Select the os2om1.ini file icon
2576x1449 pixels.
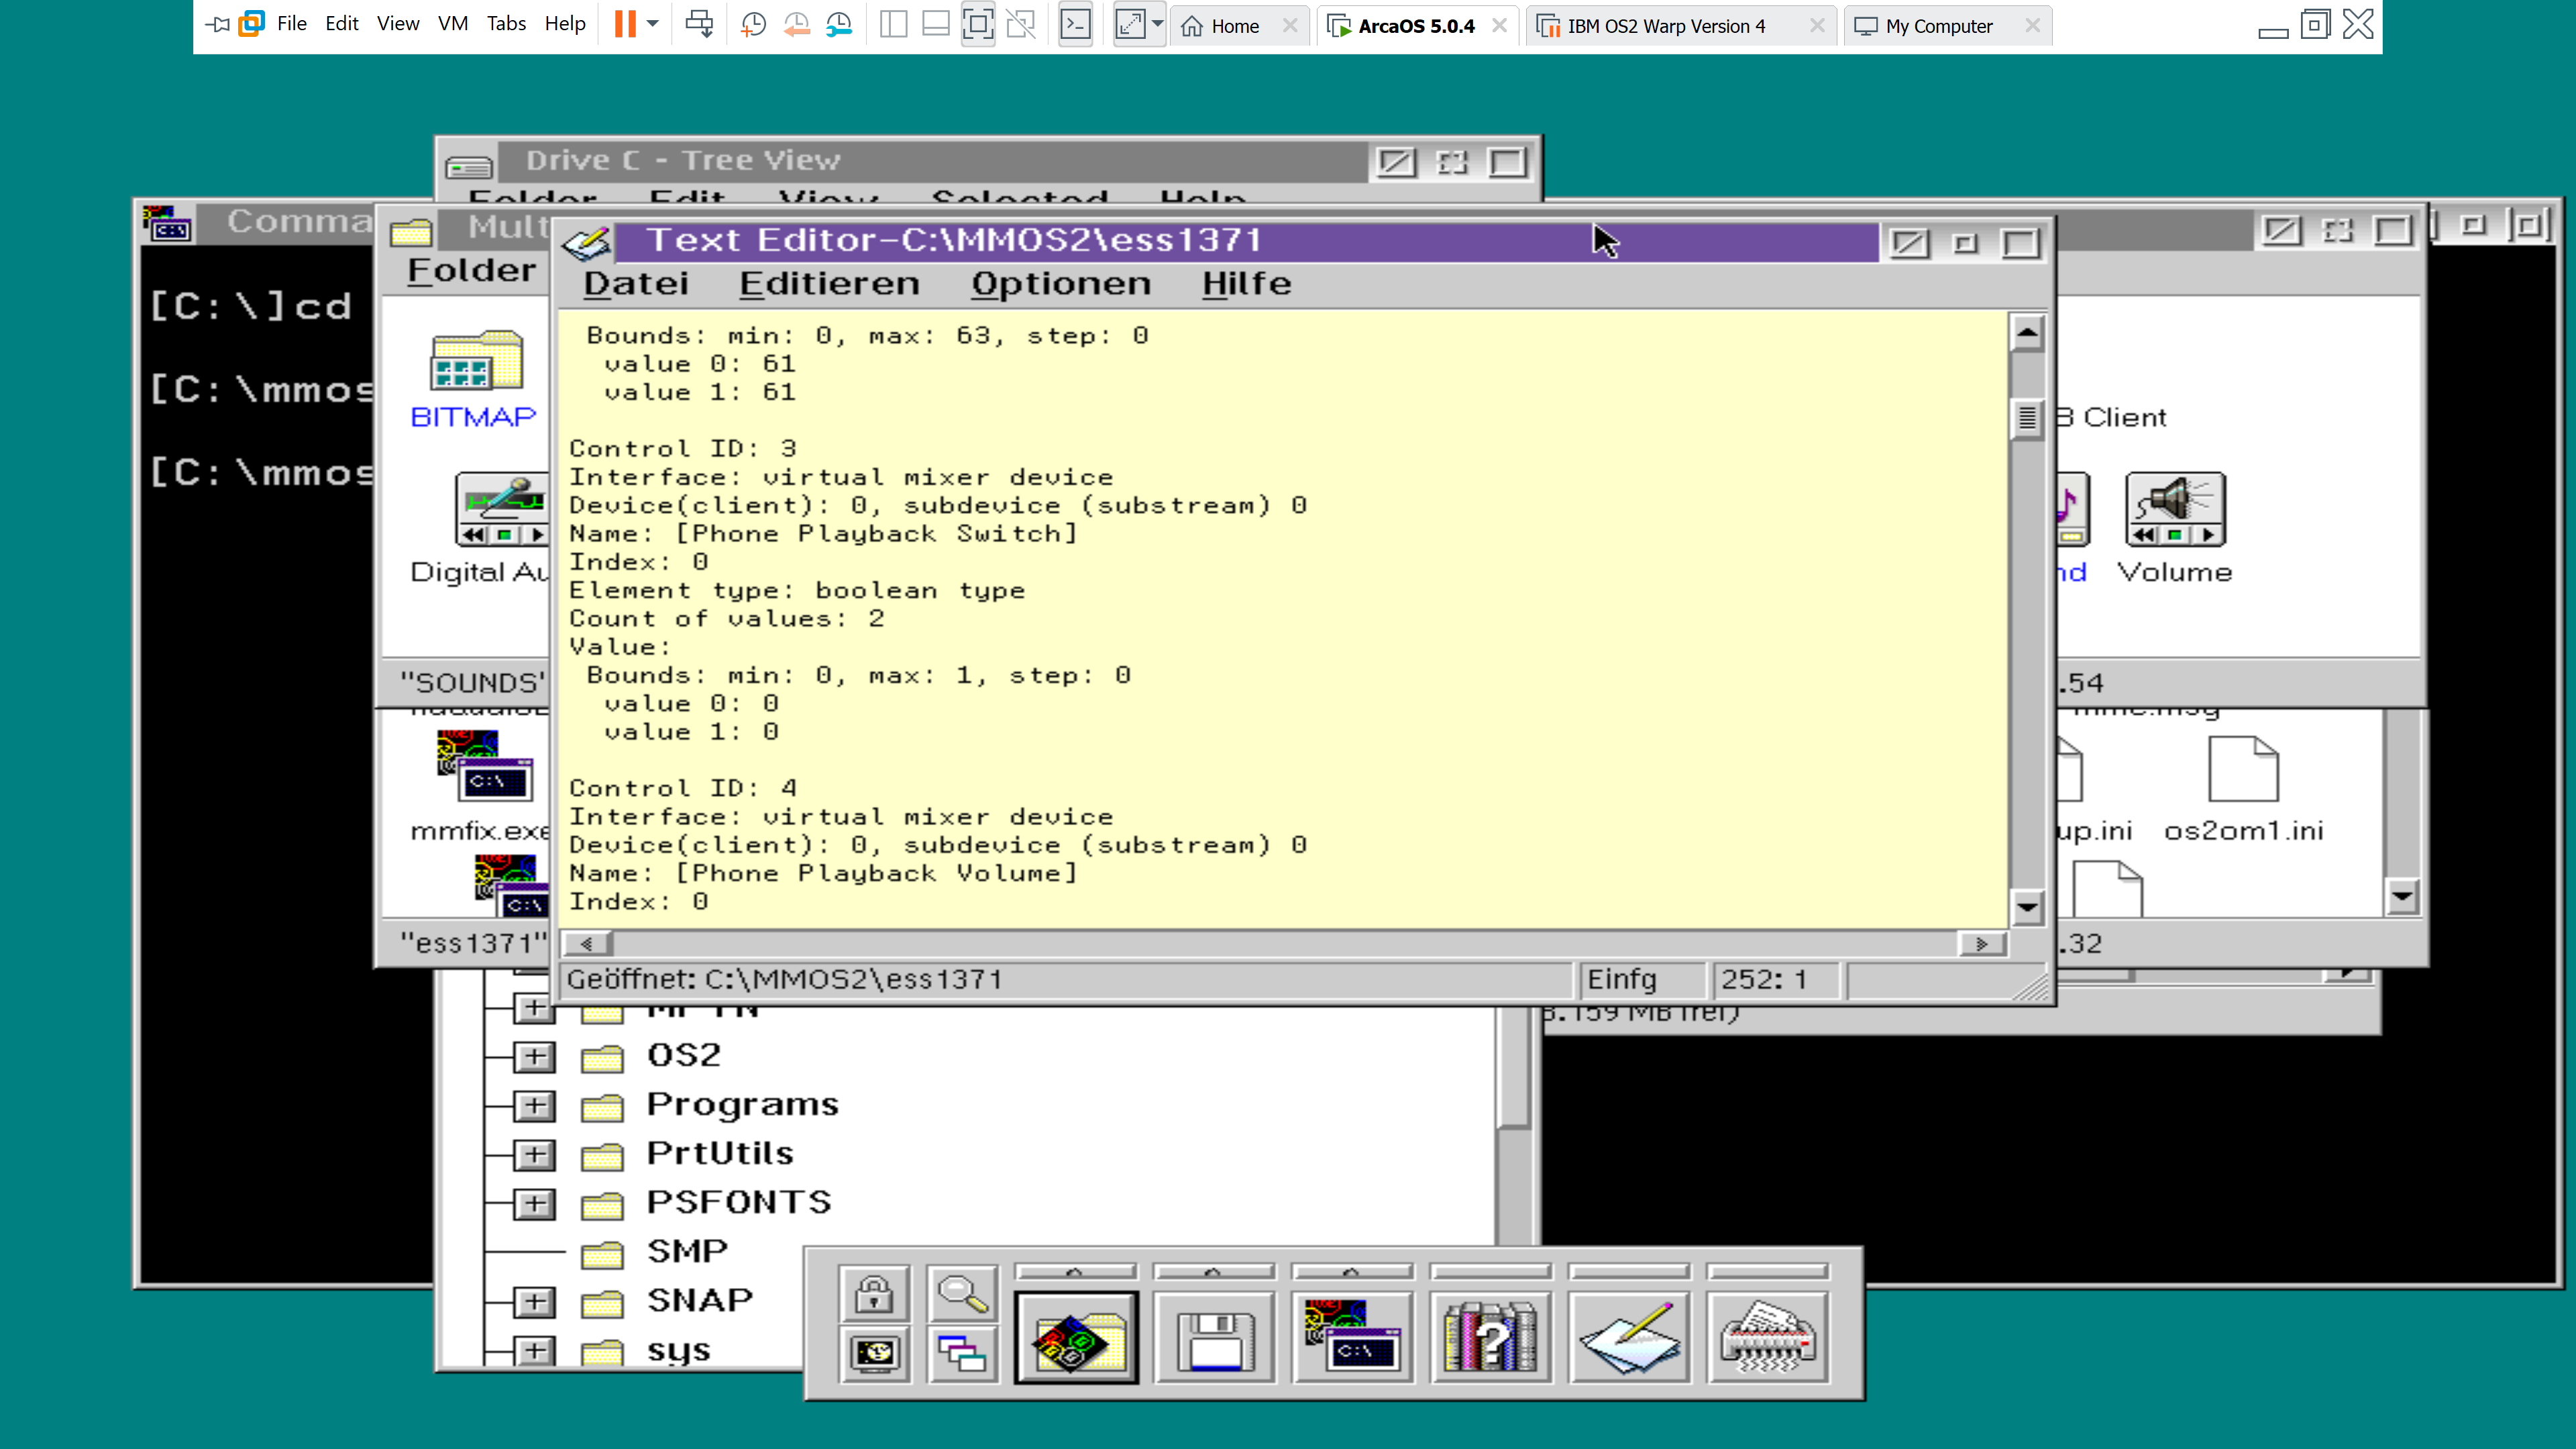point(2243,769)
